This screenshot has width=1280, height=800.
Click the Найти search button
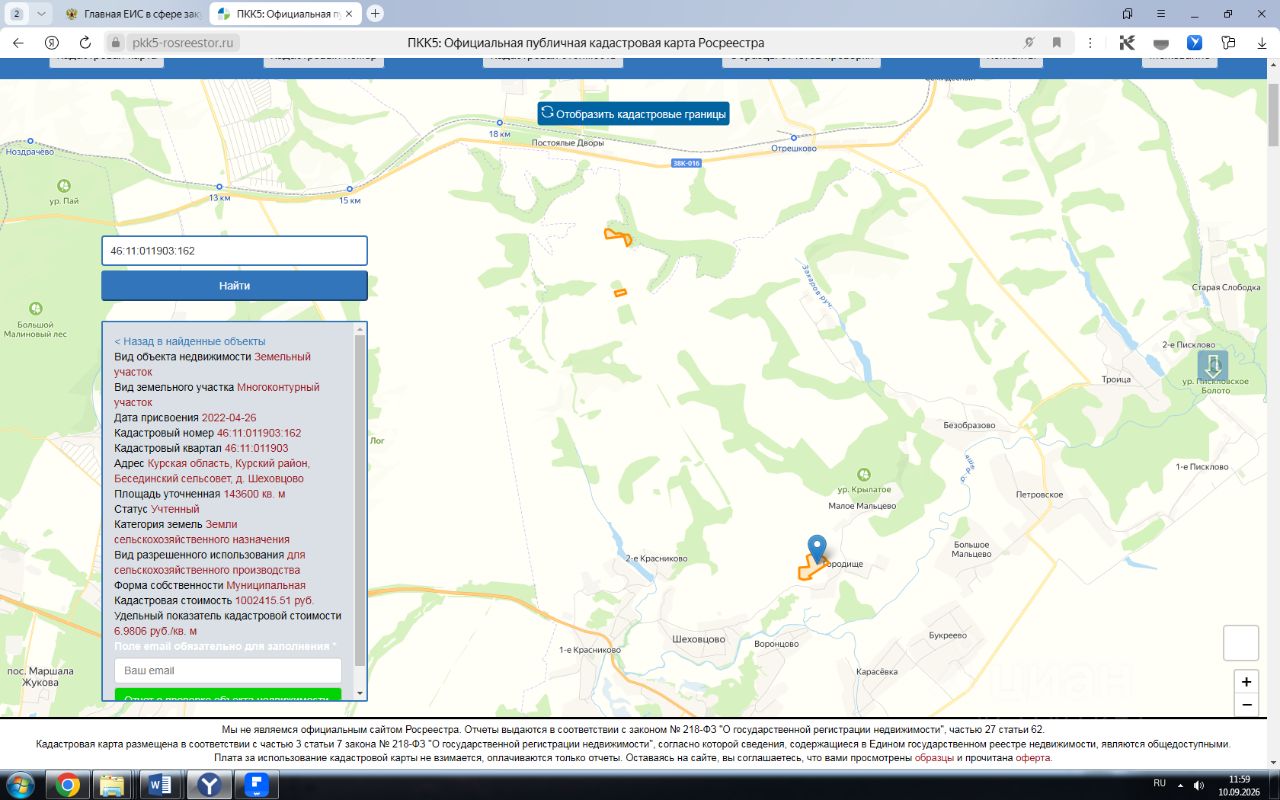[234, 285]
